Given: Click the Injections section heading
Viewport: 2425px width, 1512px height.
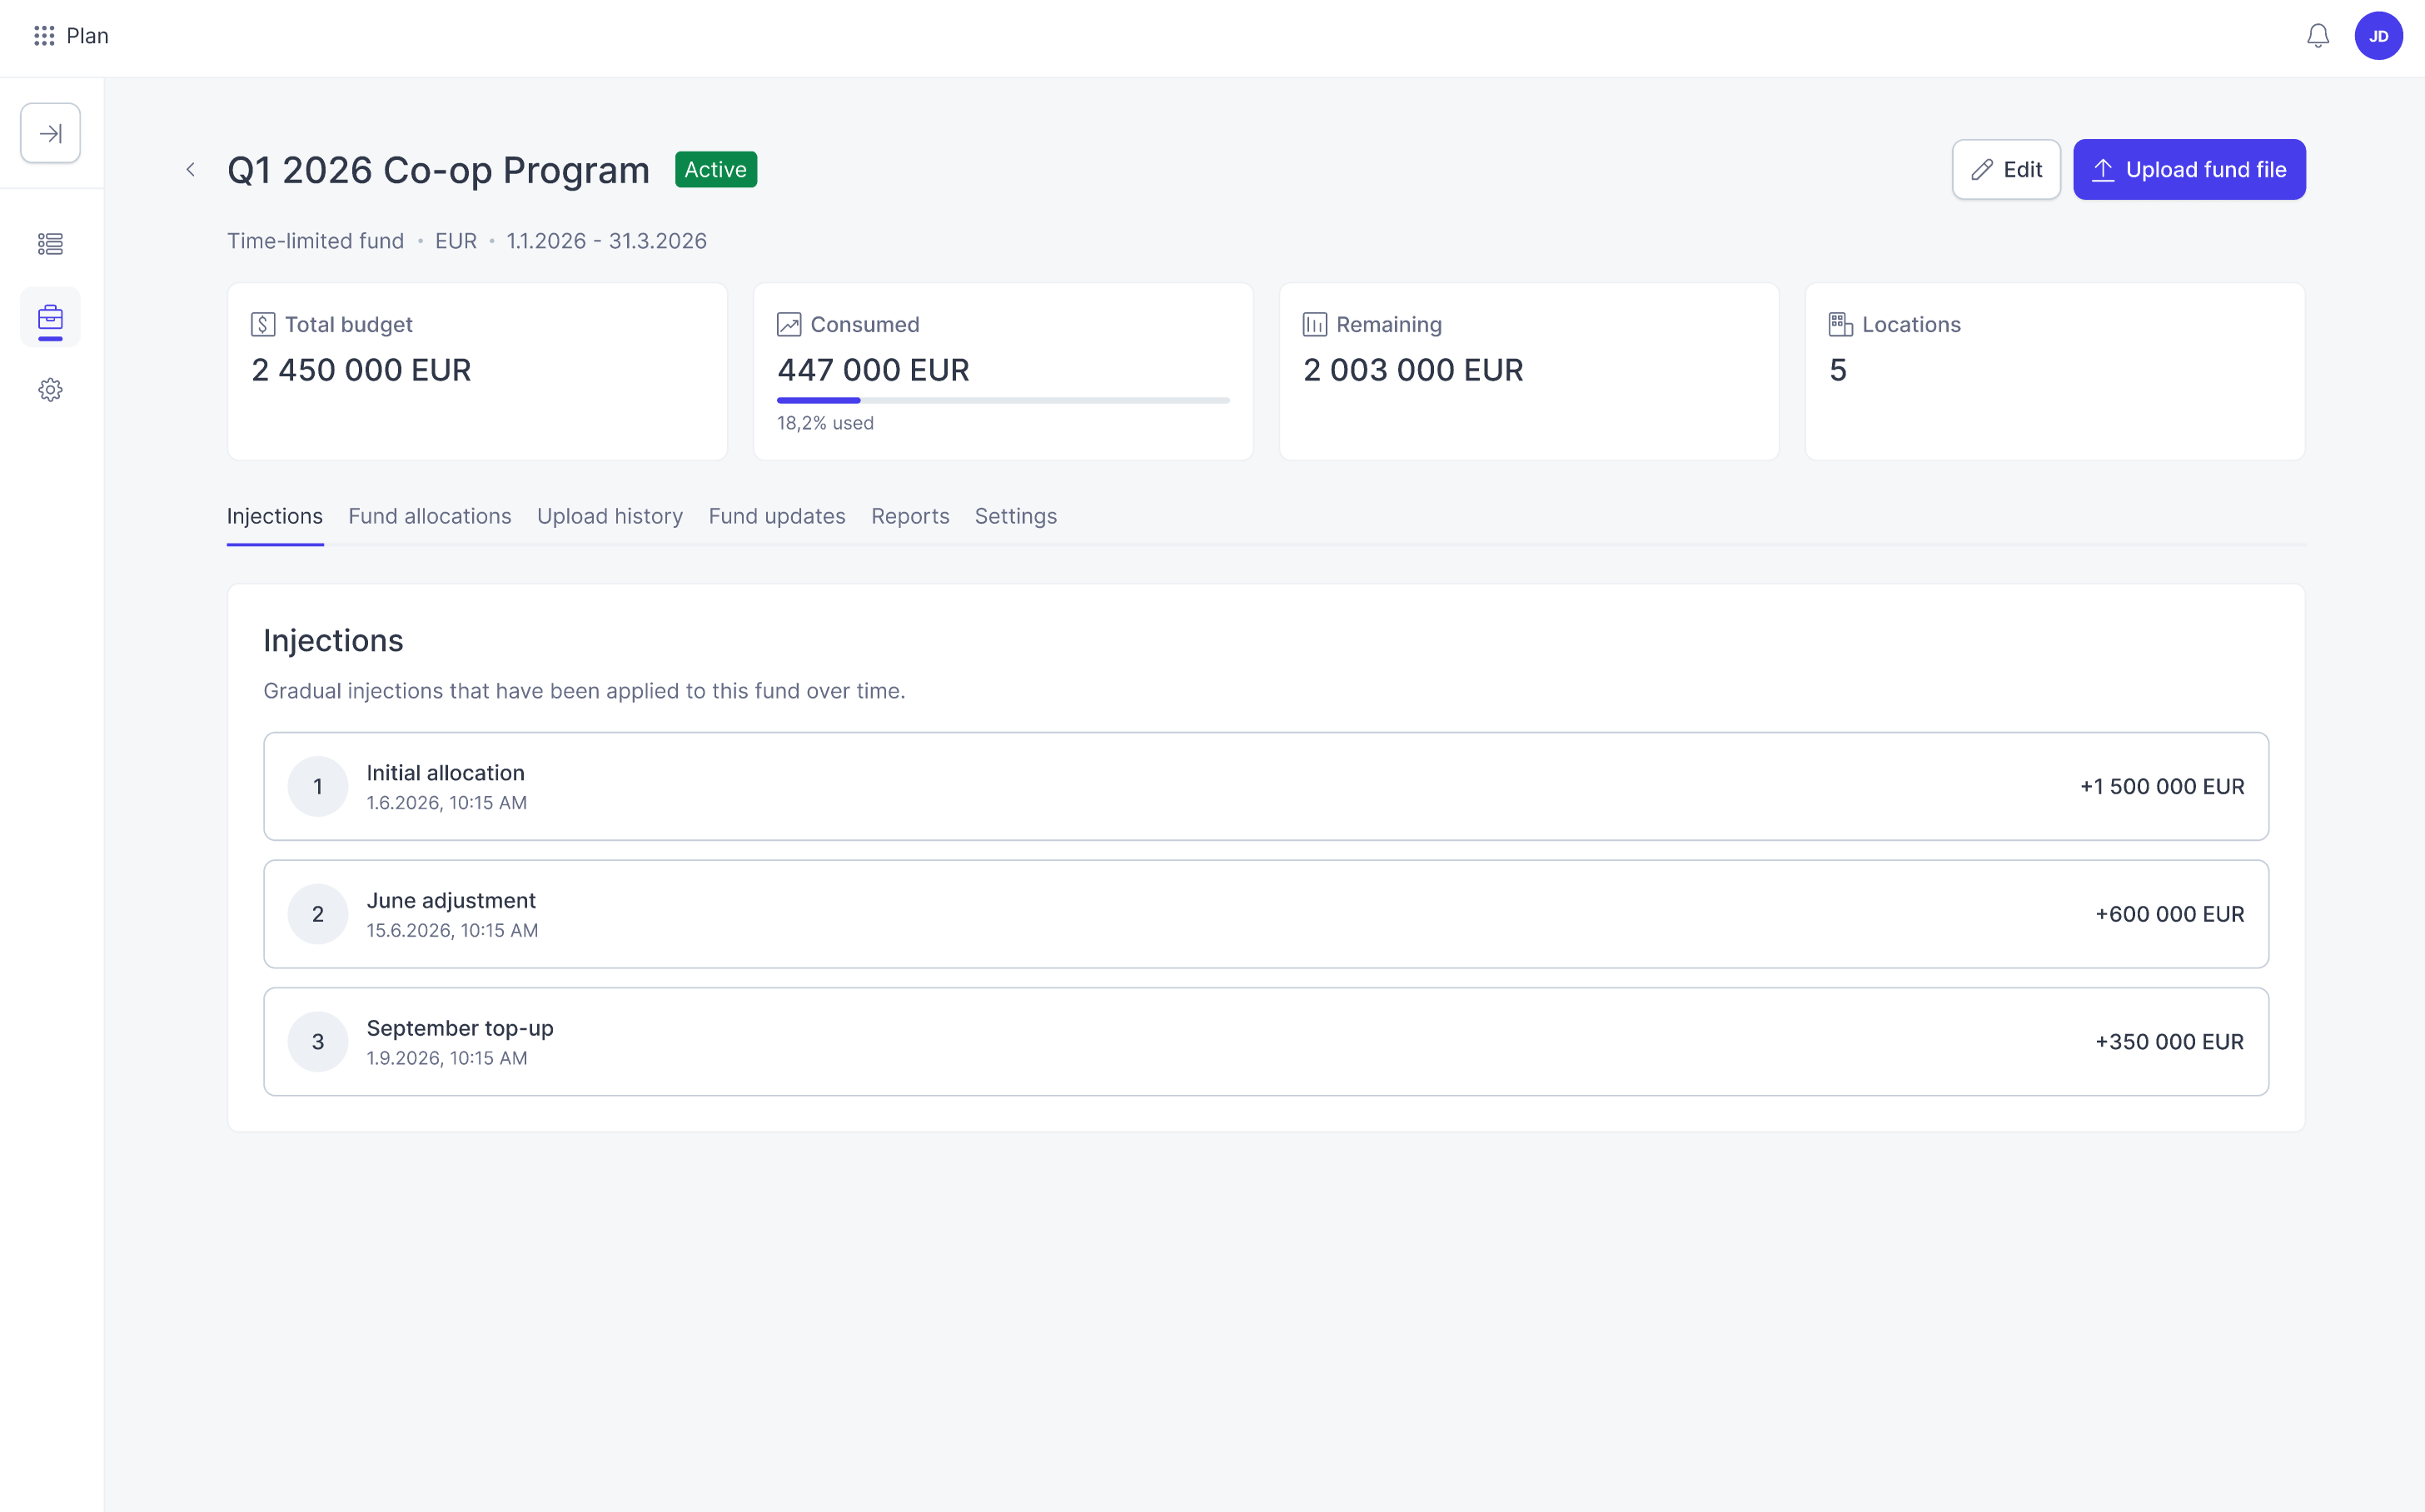Looking at the screenshot, I should pyautogui.click(x=333, y=641).
